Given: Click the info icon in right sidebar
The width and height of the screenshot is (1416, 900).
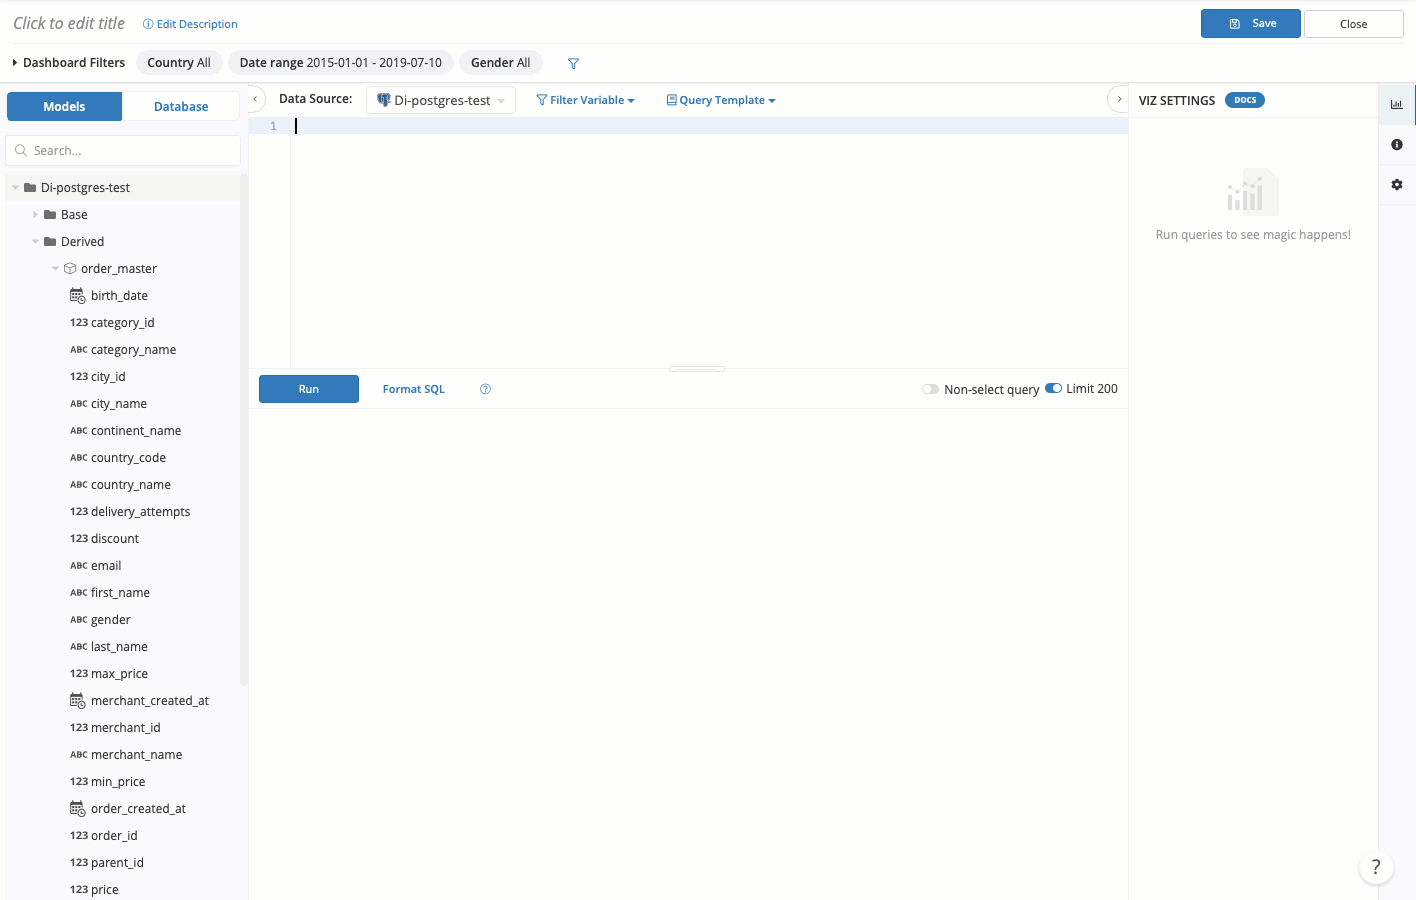Looking at the screenshot, I should [x=1396, y=145].
